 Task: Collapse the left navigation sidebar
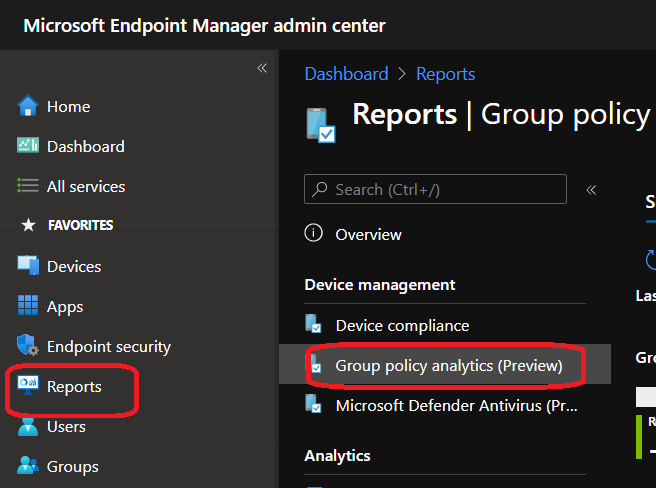[262, 68]
